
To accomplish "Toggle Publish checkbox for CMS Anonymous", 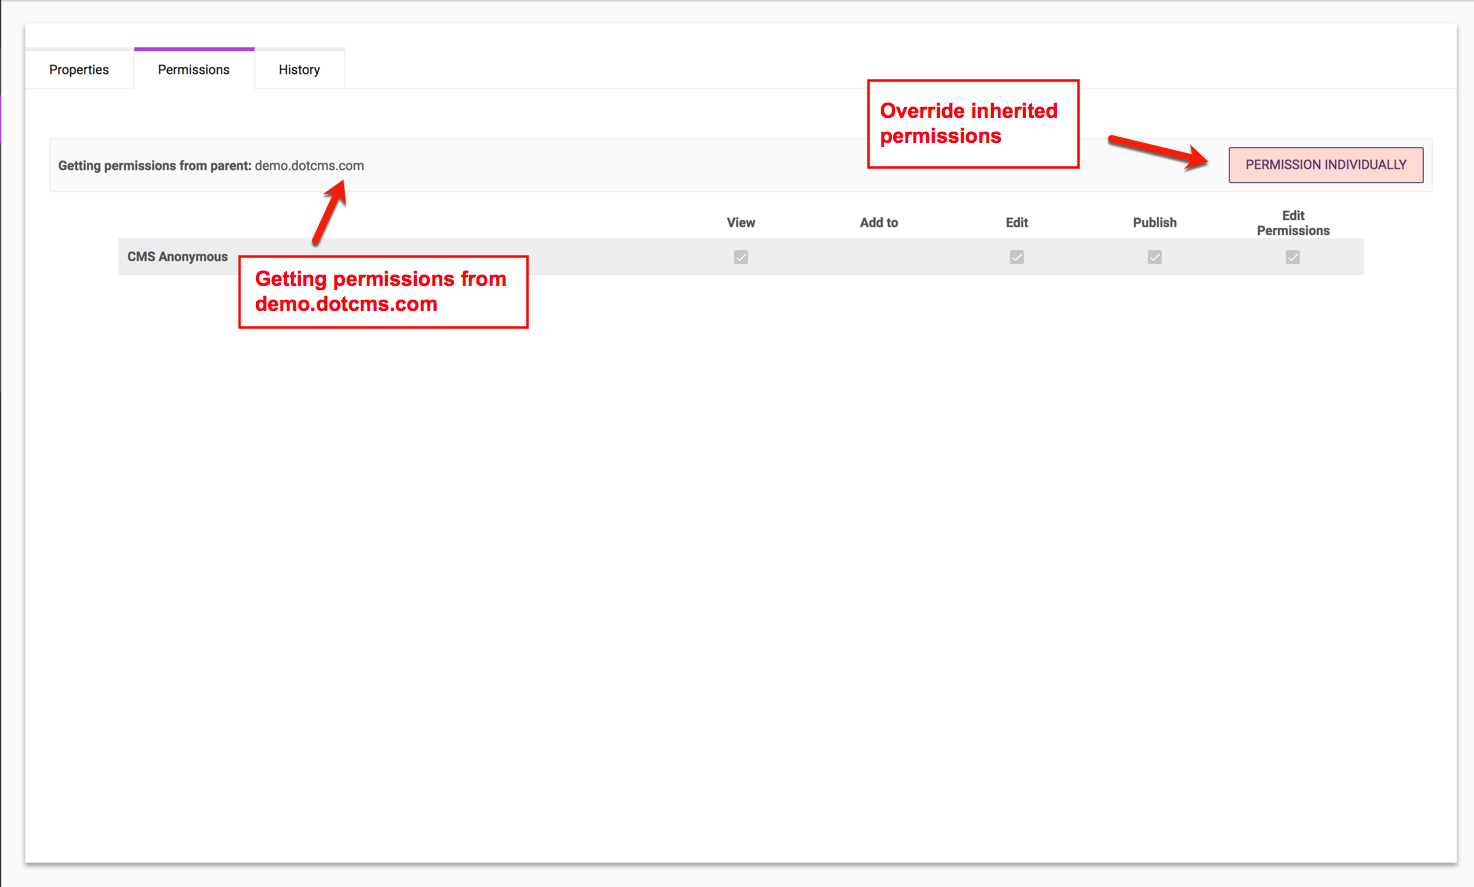I will pos(1155,257).
